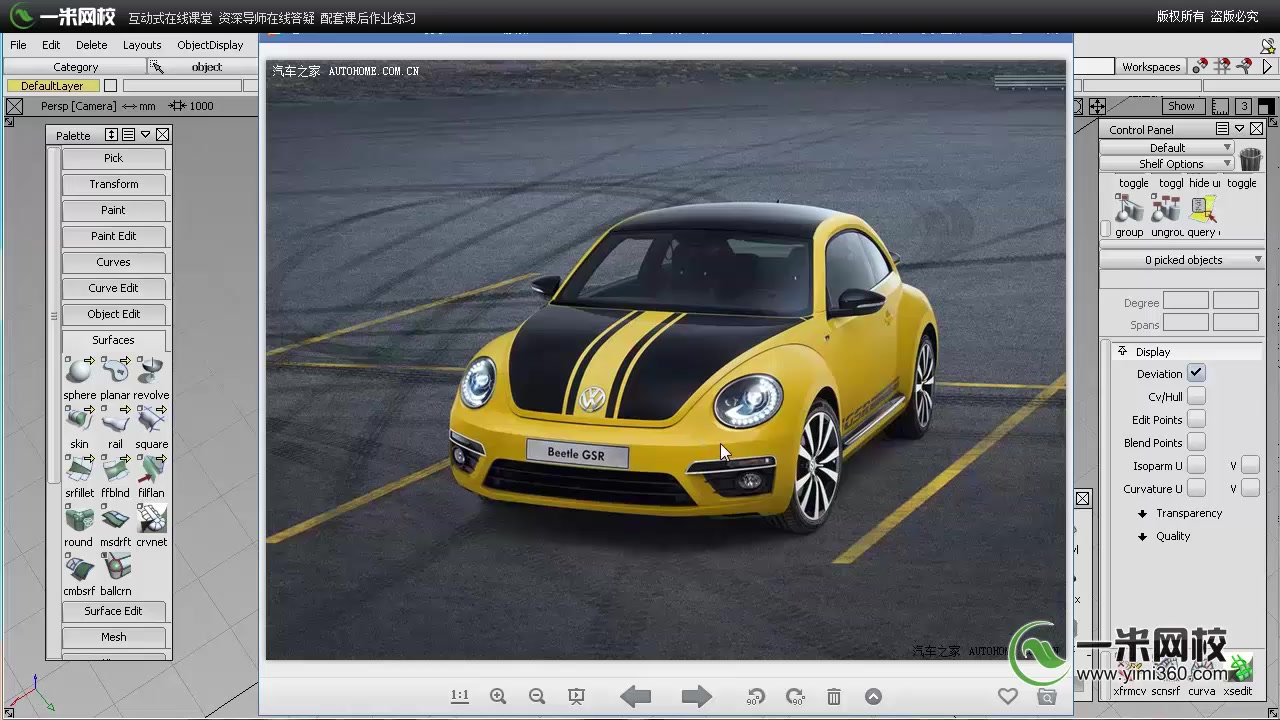Click the group shelf icon
1280x720 pixels.
(x=1129, y=209)
